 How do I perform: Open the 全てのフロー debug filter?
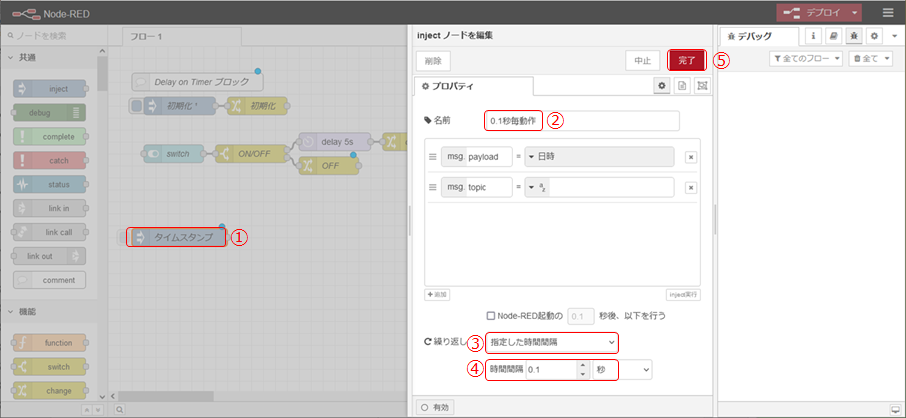click(x=806, y=60)
